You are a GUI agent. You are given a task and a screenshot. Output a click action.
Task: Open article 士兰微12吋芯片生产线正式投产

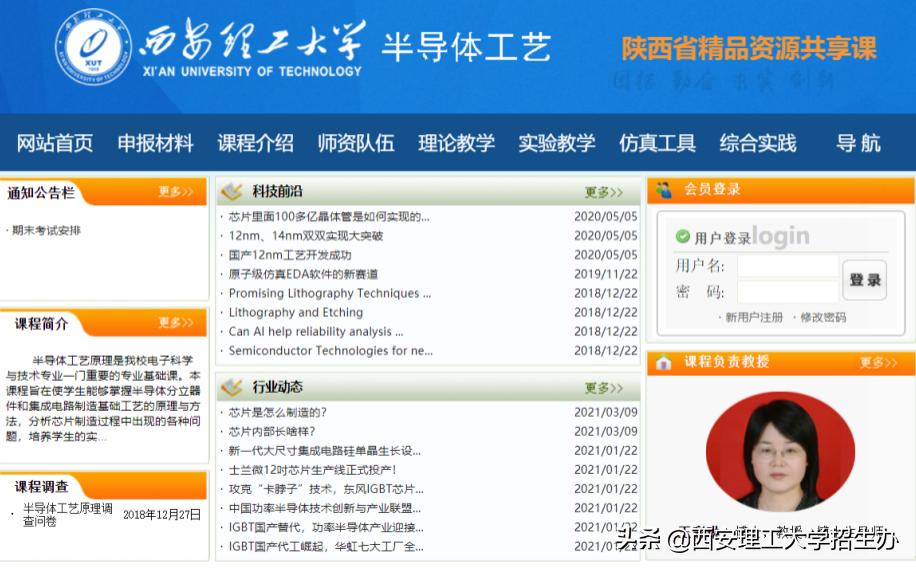pos(313,470)
